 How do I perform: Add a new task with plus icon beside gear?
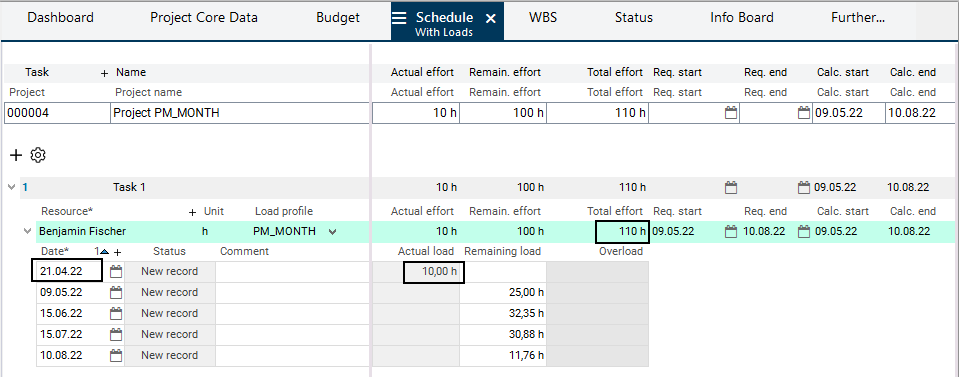16,155
